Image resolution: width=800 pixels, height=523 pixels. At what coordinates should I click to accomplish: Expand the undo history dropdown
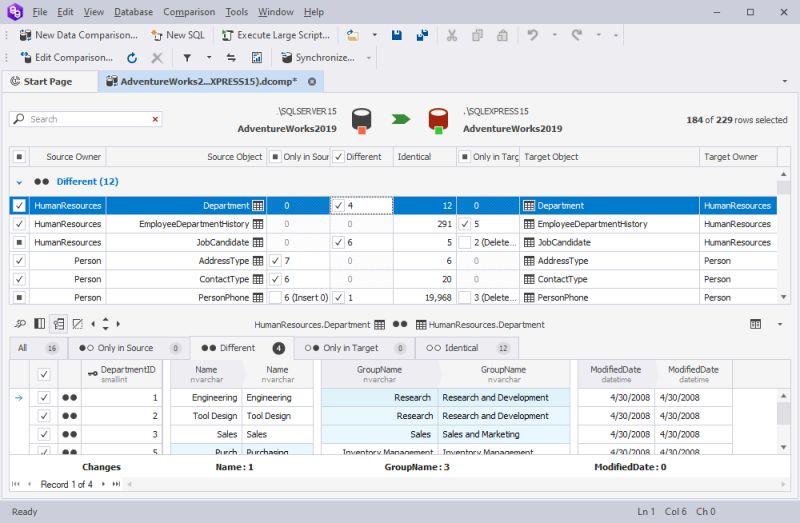point(554,35)
